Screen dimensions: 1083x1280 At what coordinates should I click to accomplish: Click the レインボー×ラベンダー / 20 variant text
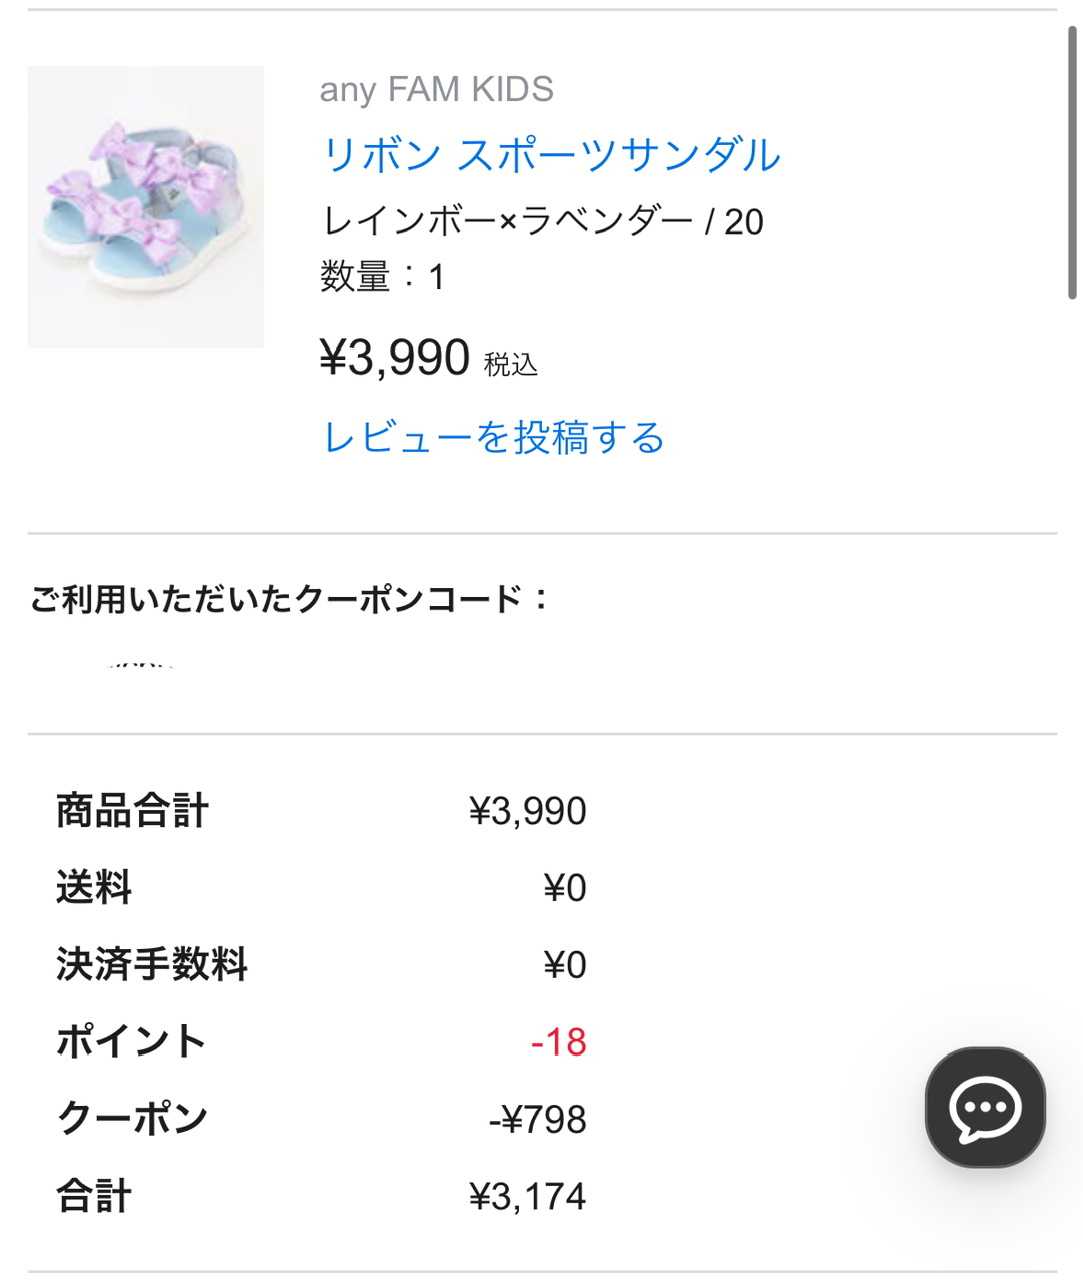pyautogui.click(x=542, y=221)
